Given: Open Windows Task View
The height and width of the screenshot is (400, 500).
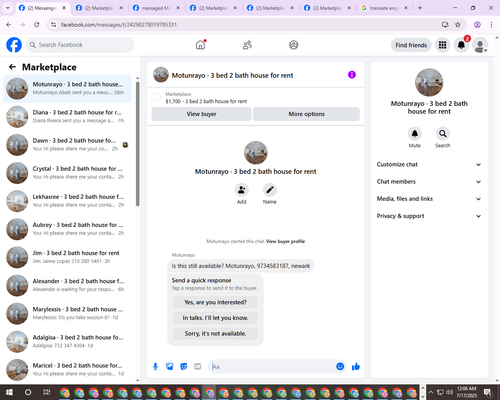Looking at the screenshot, I should coord(47,392).
